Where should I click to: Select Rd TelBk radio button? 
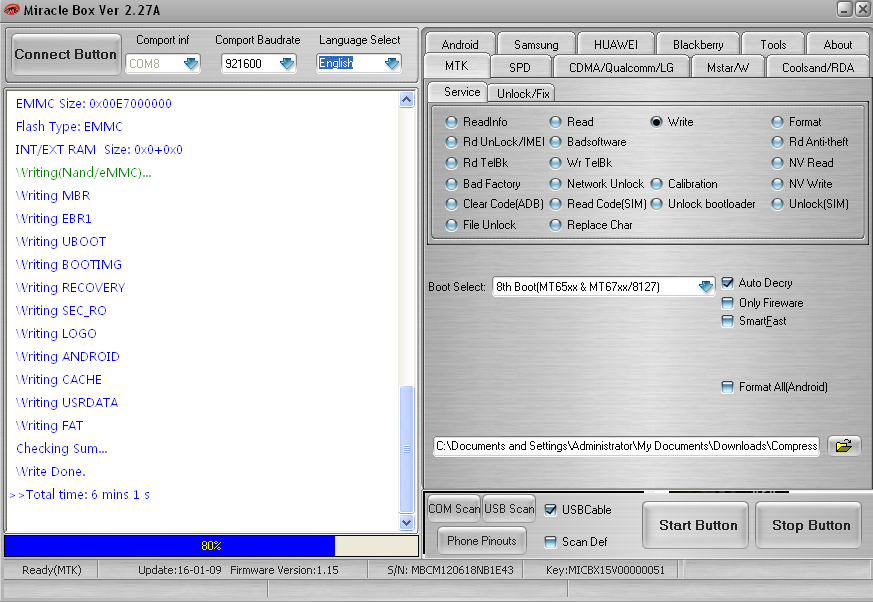point(452,163)
